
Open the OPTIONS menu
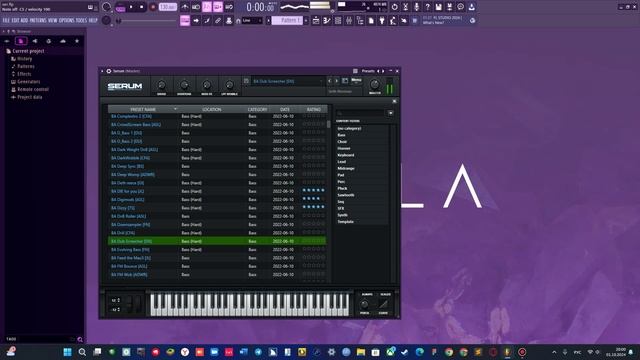pos(67,20)
